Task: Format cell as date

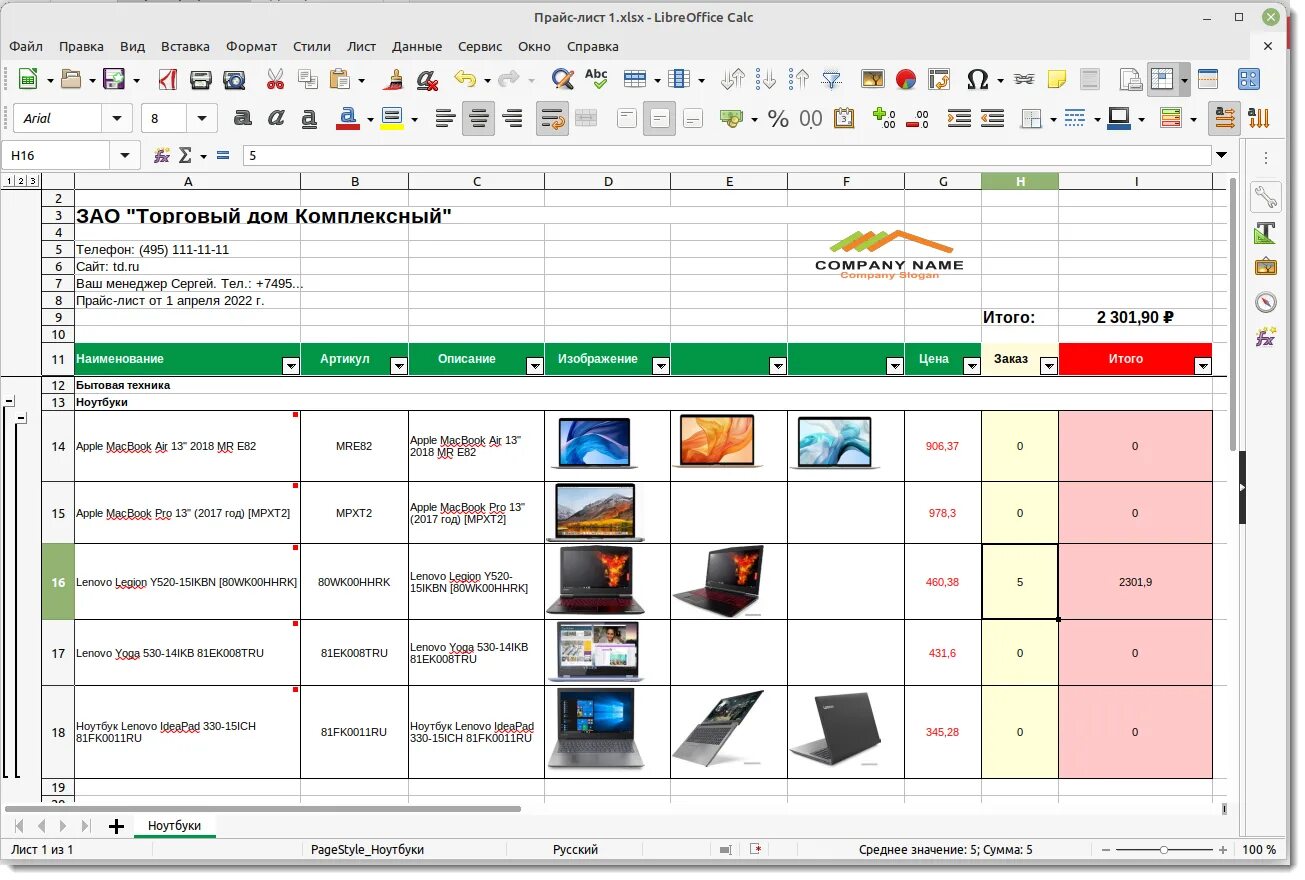Action: pos(844,119)
